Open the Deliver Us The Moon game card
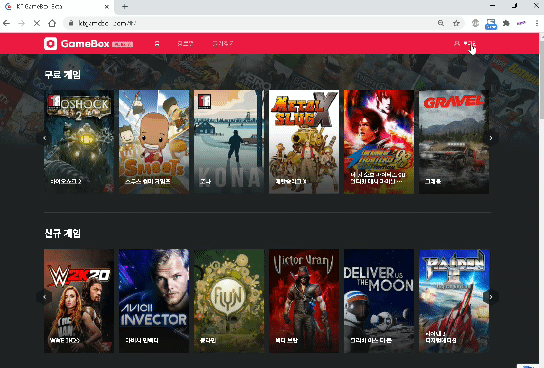544x368 pixels. (379, 301)
